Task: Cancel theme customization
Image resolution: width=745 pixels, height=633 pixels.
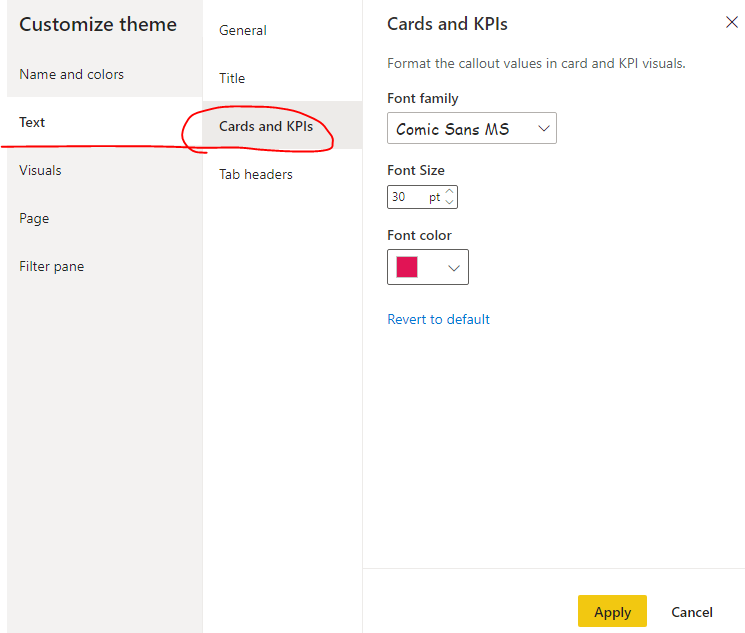Action: click(691, 612)
